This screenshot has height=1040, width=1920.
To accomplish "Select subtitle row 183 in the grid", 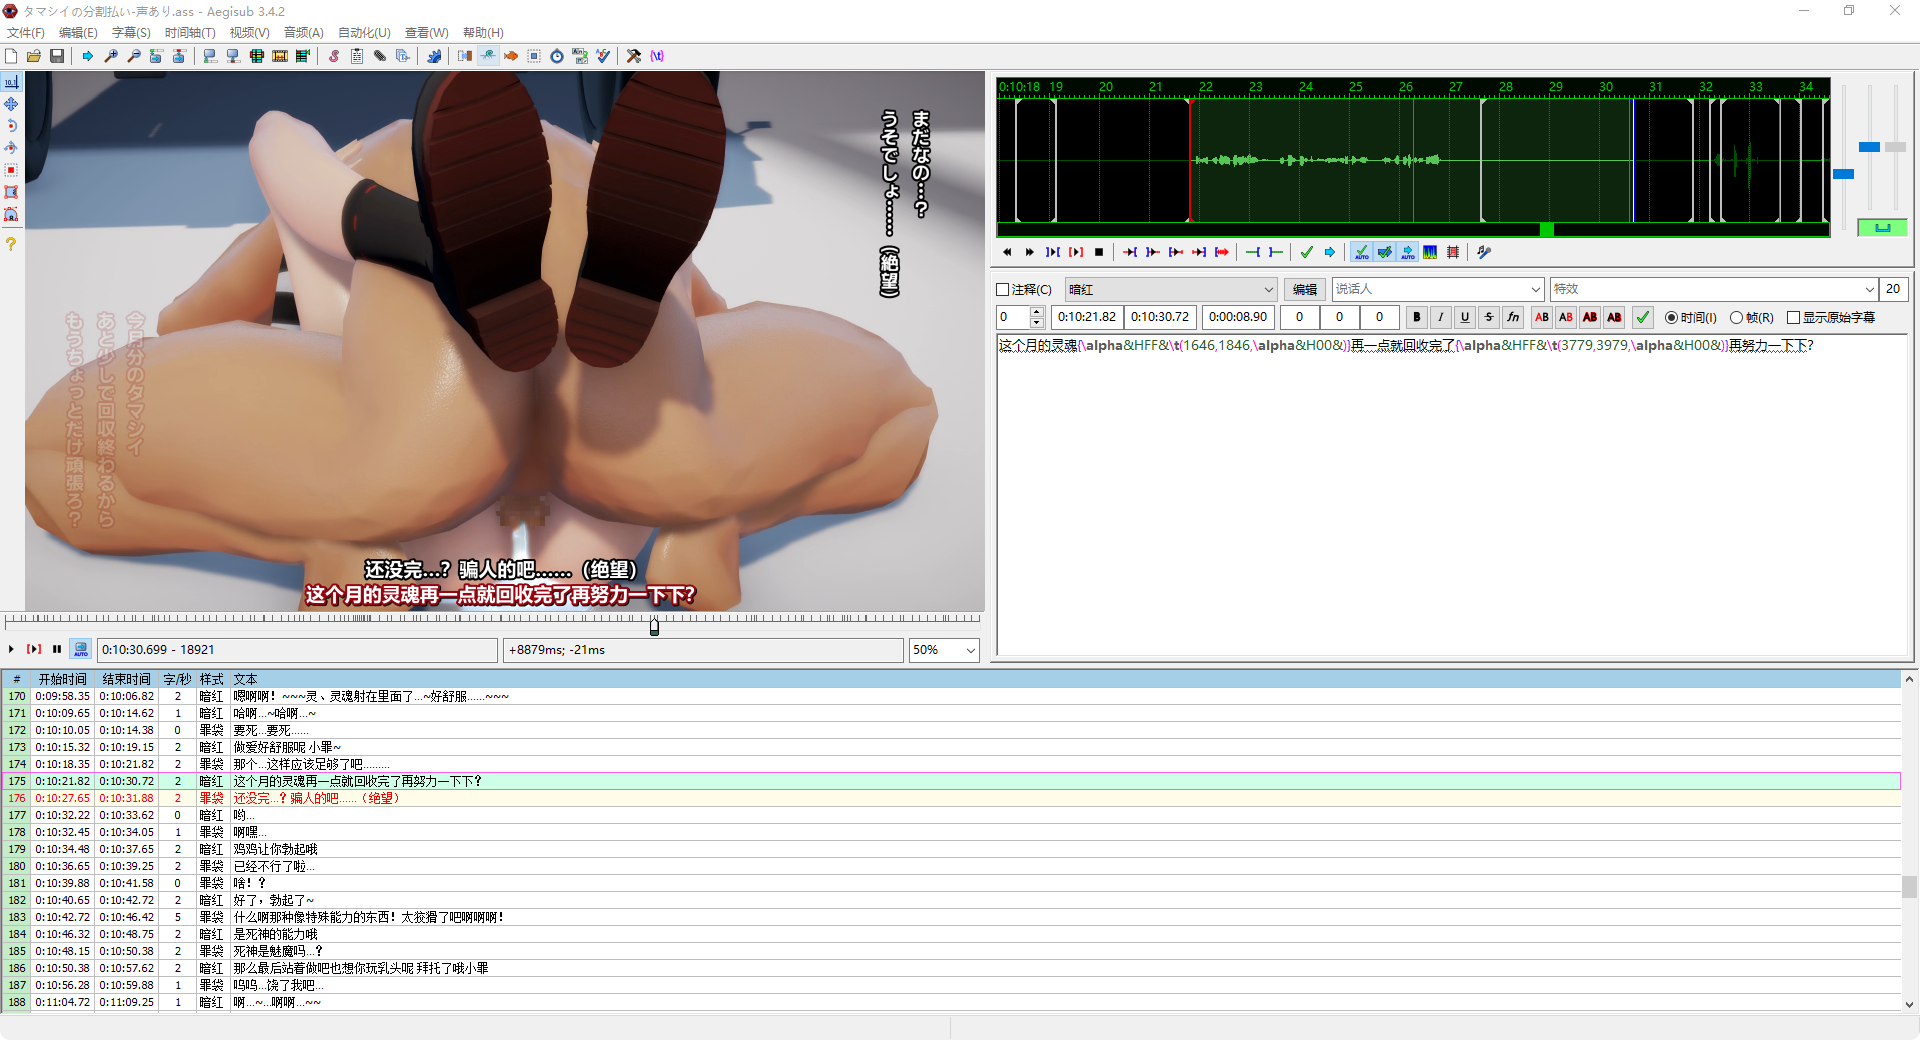I will point(950,917).
